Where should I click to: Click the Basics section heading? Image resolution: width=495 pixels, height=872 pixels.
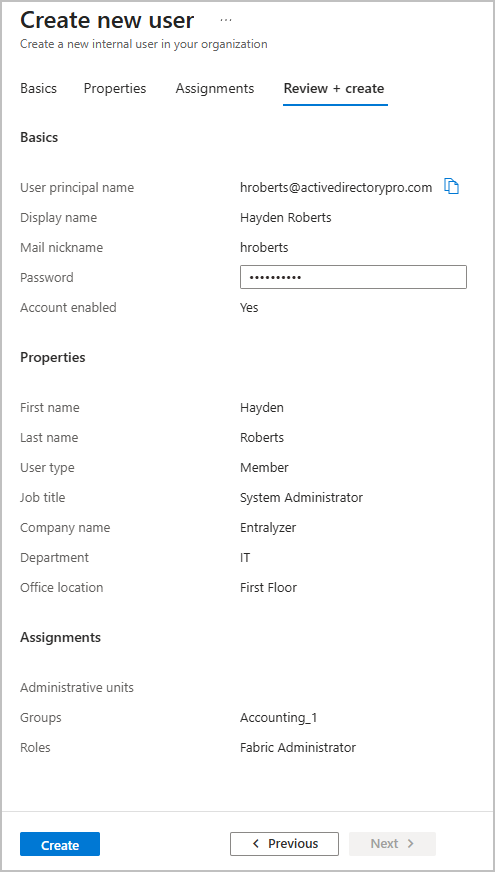(39, 137)
